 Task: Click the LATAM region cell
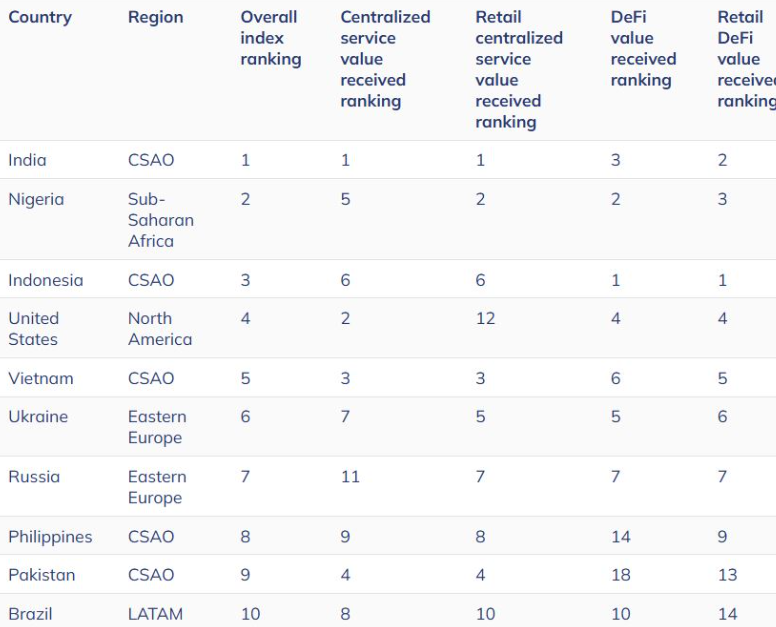point(155,614)
